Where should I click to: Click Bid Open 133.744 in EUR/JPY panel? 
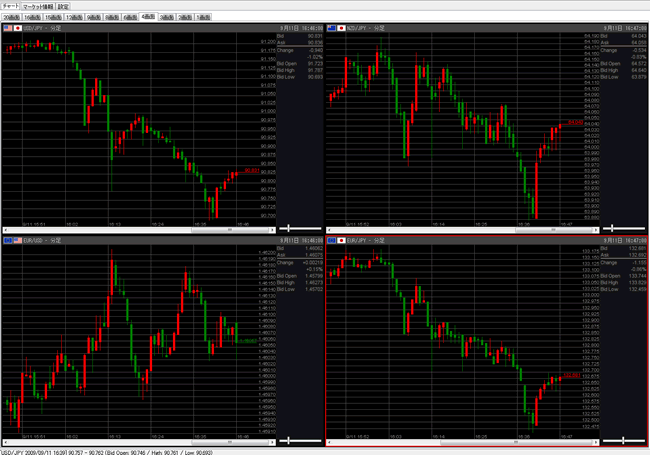[638, 276]
